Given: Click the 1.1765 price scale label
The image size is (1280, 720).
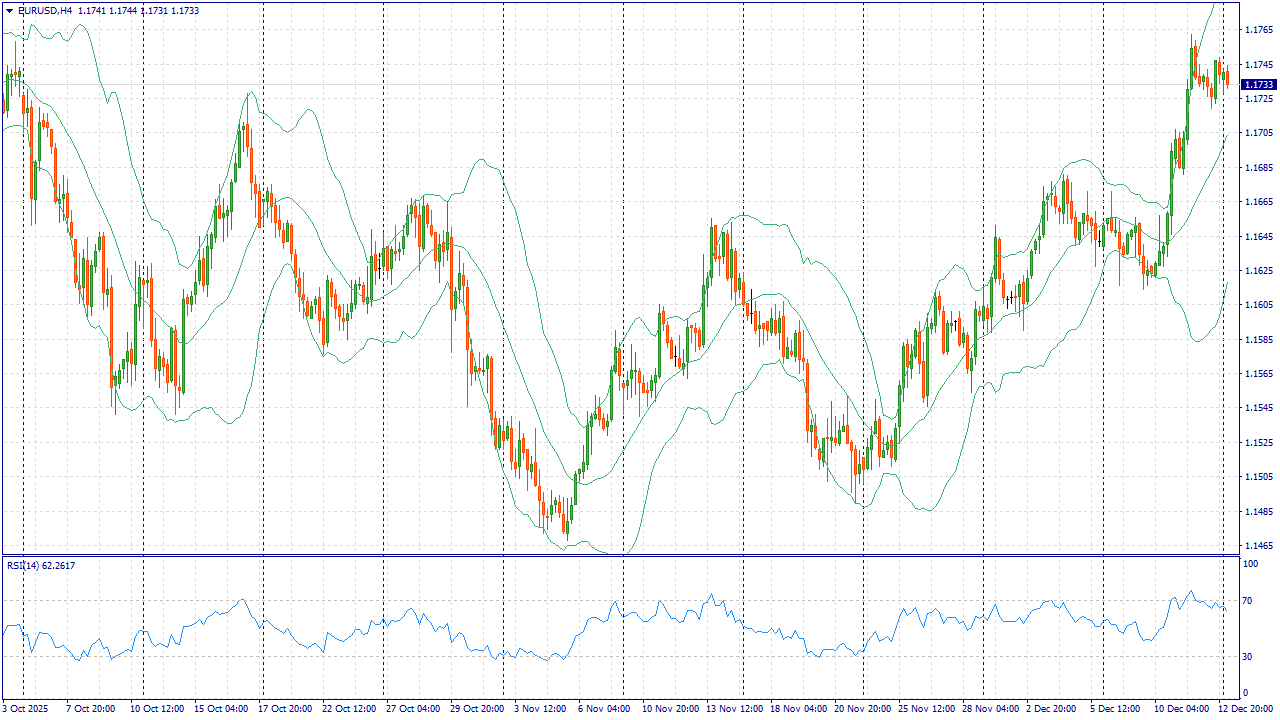Looking at the screenshot, I should [x=1259, y=30].
